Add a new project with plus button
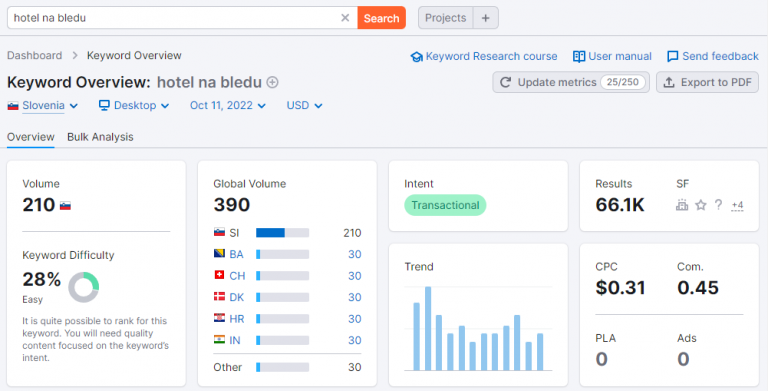This screenshot has width=768, height=391. pyautogui.click(x=485, y=18)
